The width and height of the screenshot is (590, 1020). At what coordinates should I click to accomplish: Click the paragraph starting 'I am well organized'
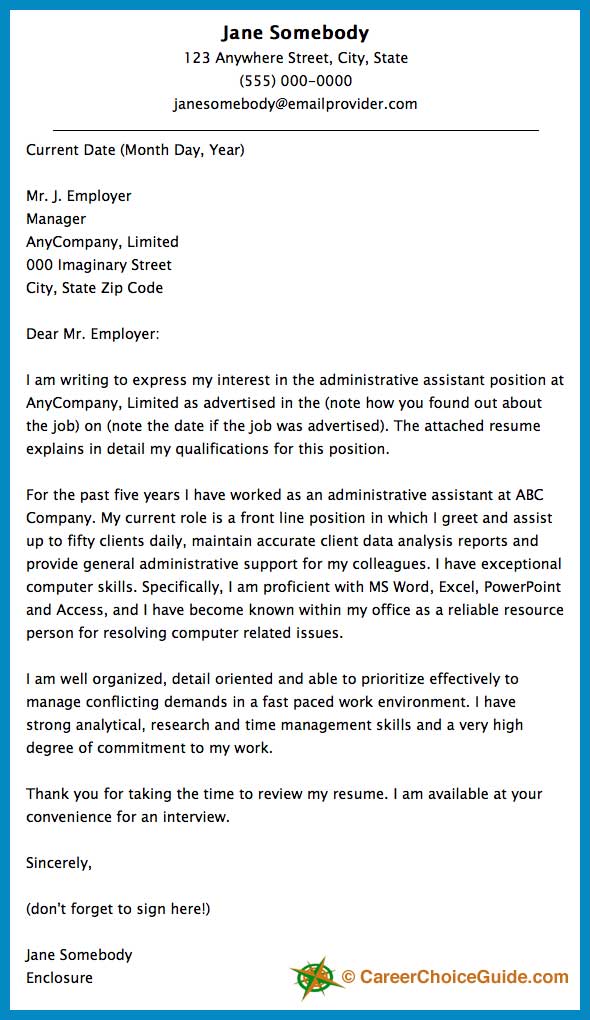pyautogui.click(x=275, y=714)
